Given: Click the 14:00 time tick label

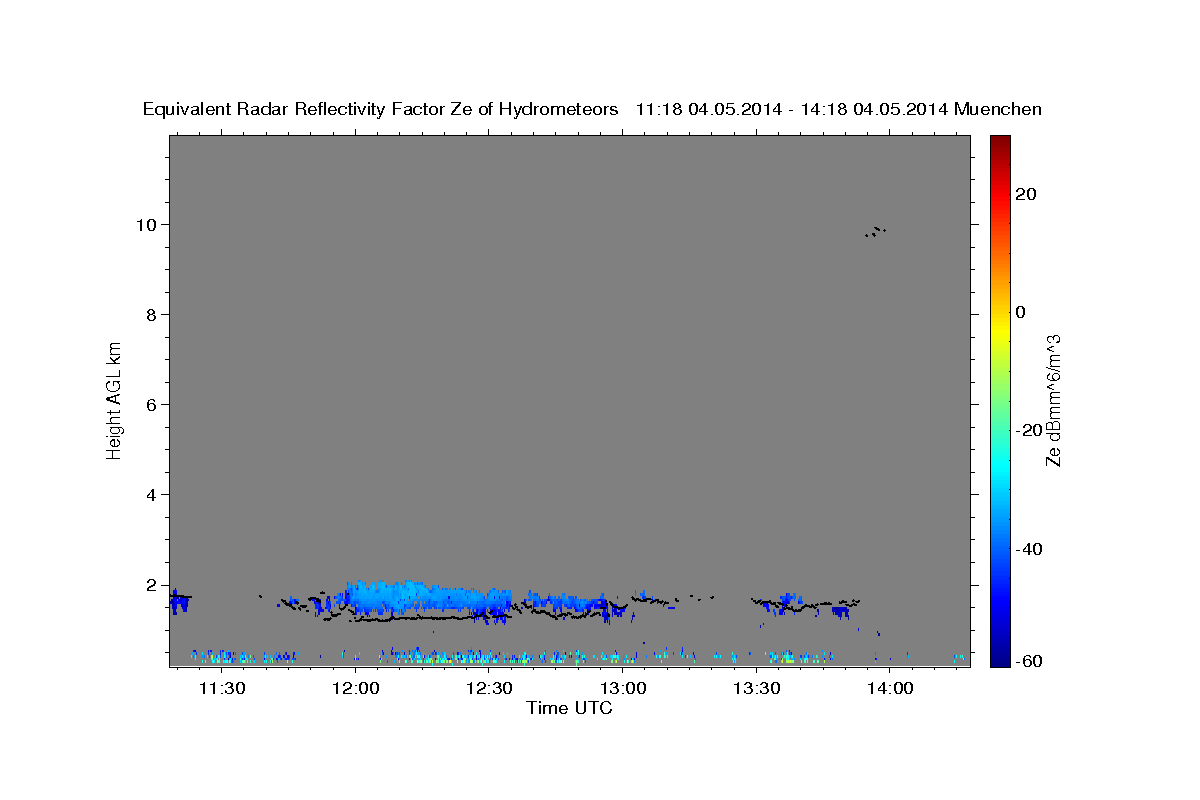Looking at the screenshot, I should click(x=889, y=688).
